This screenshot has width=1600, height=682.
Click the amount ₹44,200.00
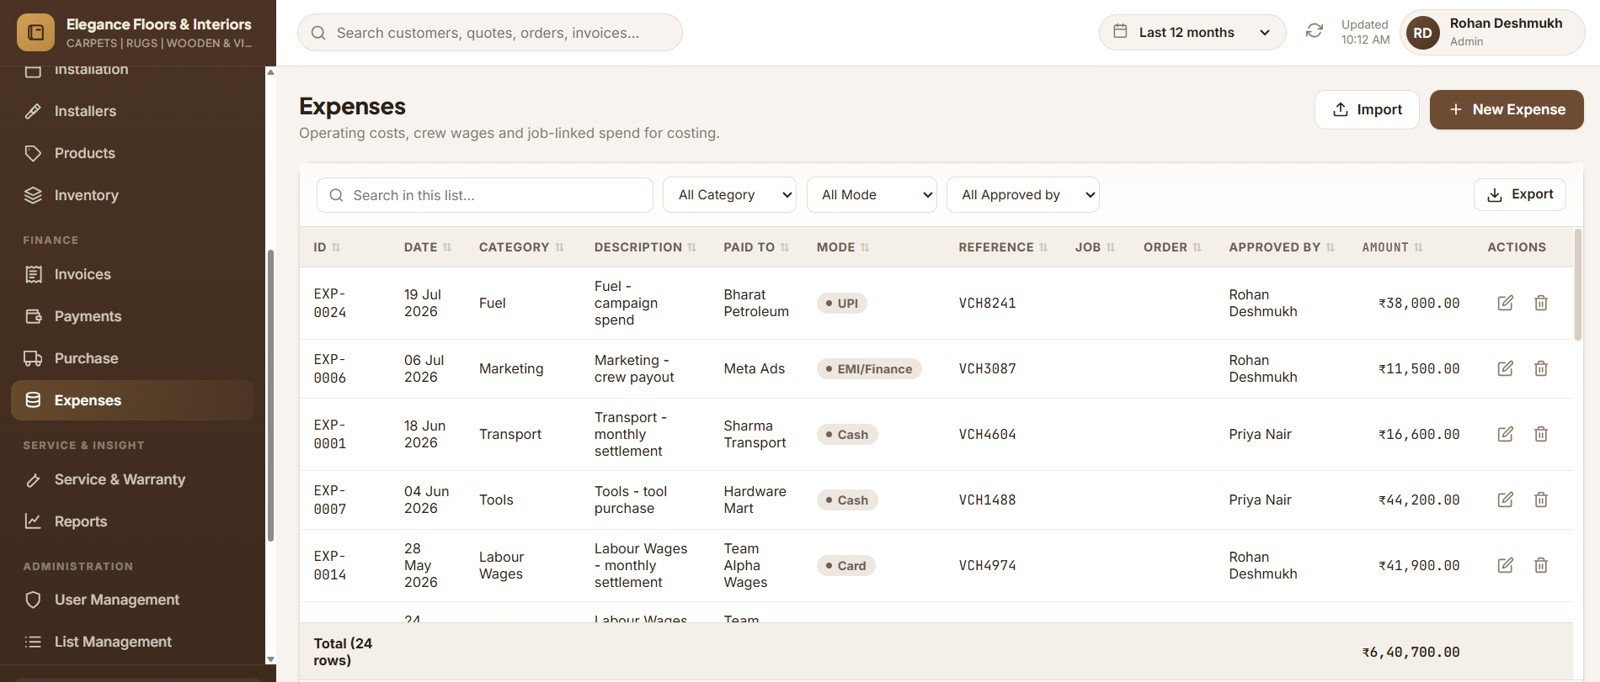[x=1419, y=499]
